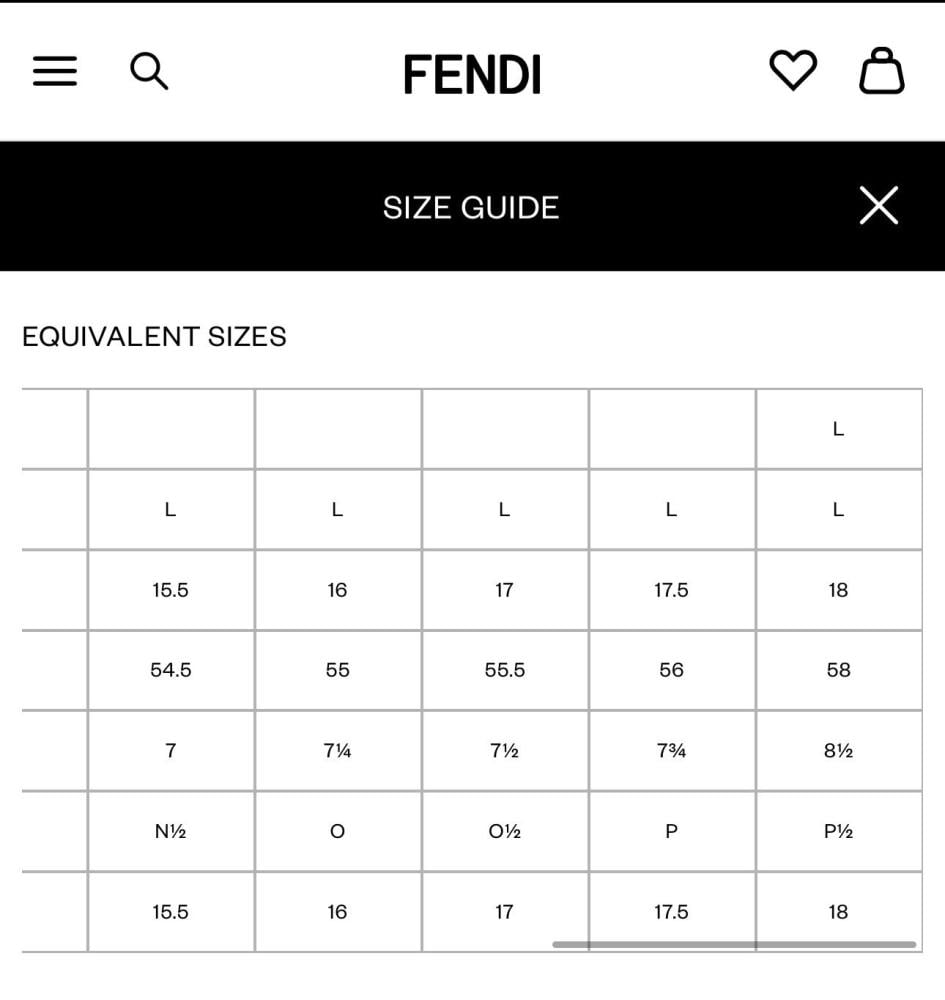Screen dimensions: 945x1000
Task: Select the O½ size cell
Action: pos(505,831)
